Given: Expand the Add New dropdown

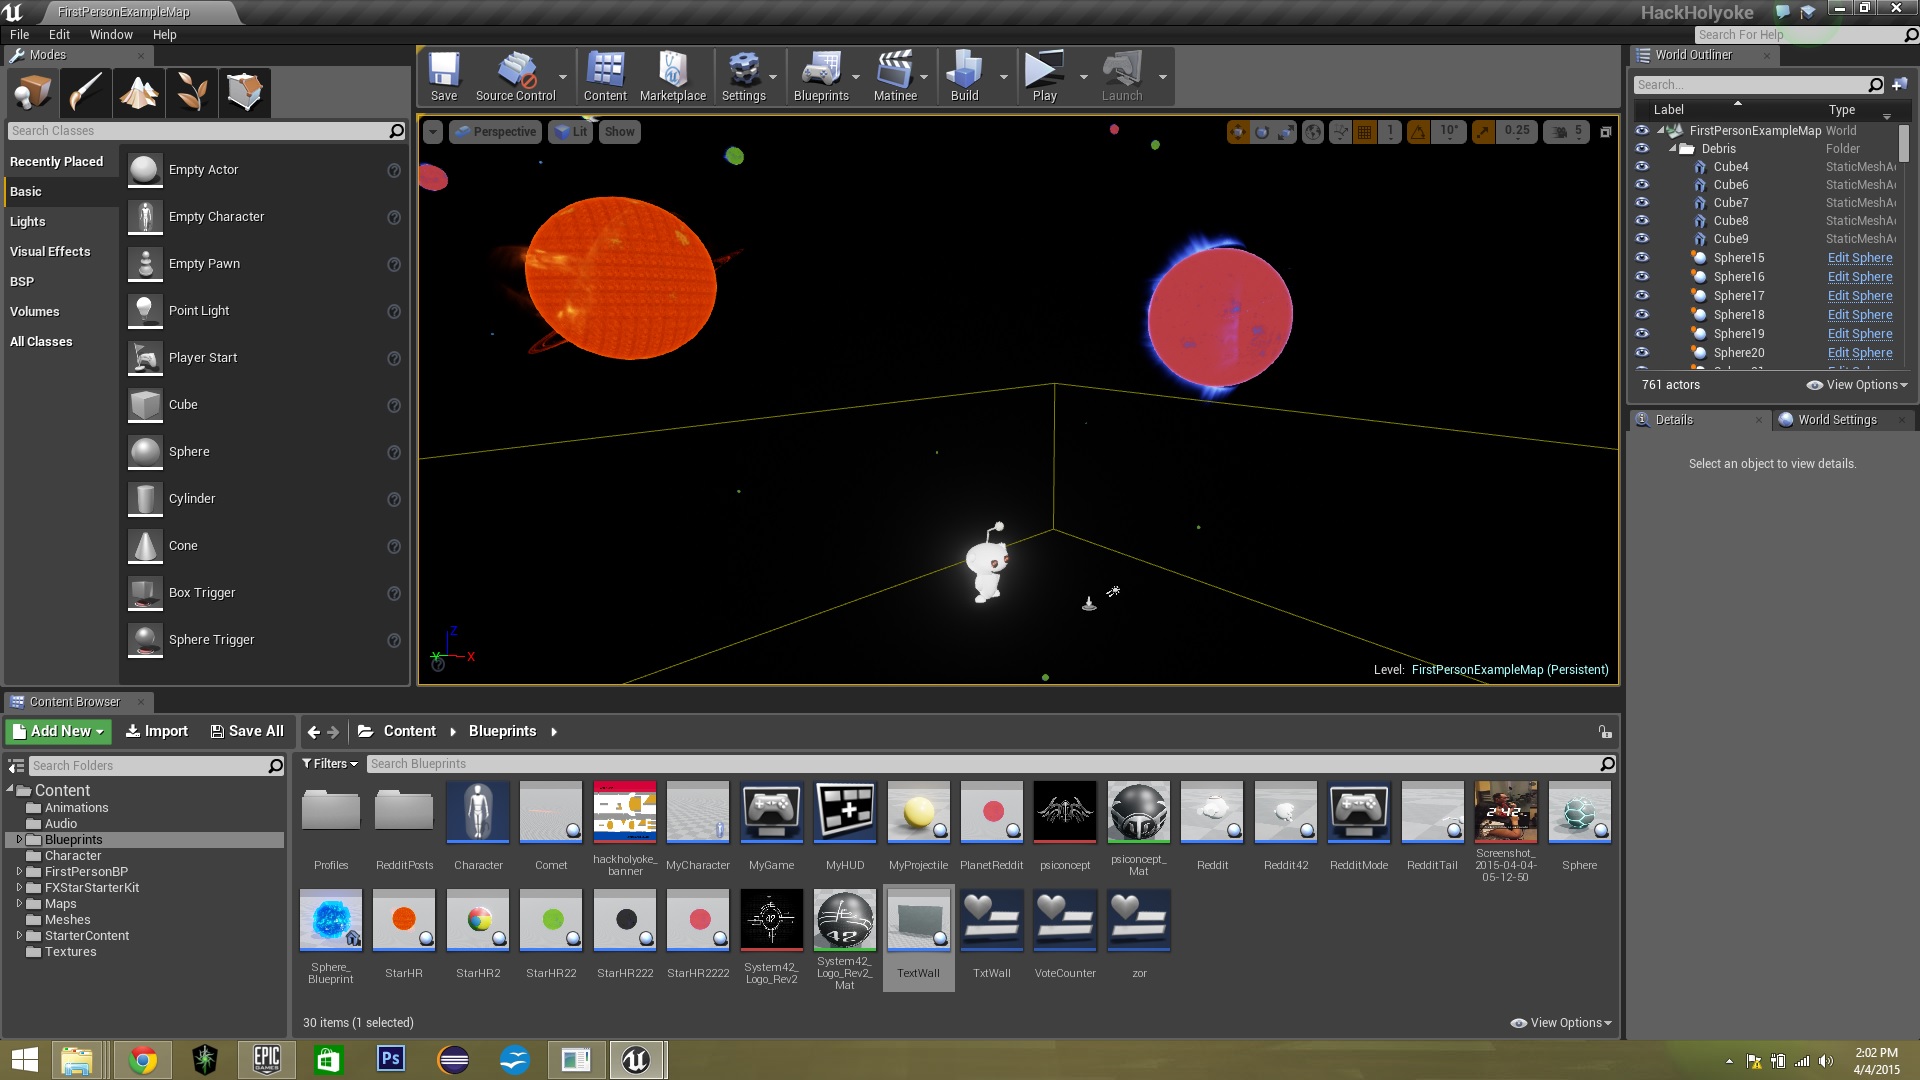Looking at the screenshot, I should [x=58, y=731].
